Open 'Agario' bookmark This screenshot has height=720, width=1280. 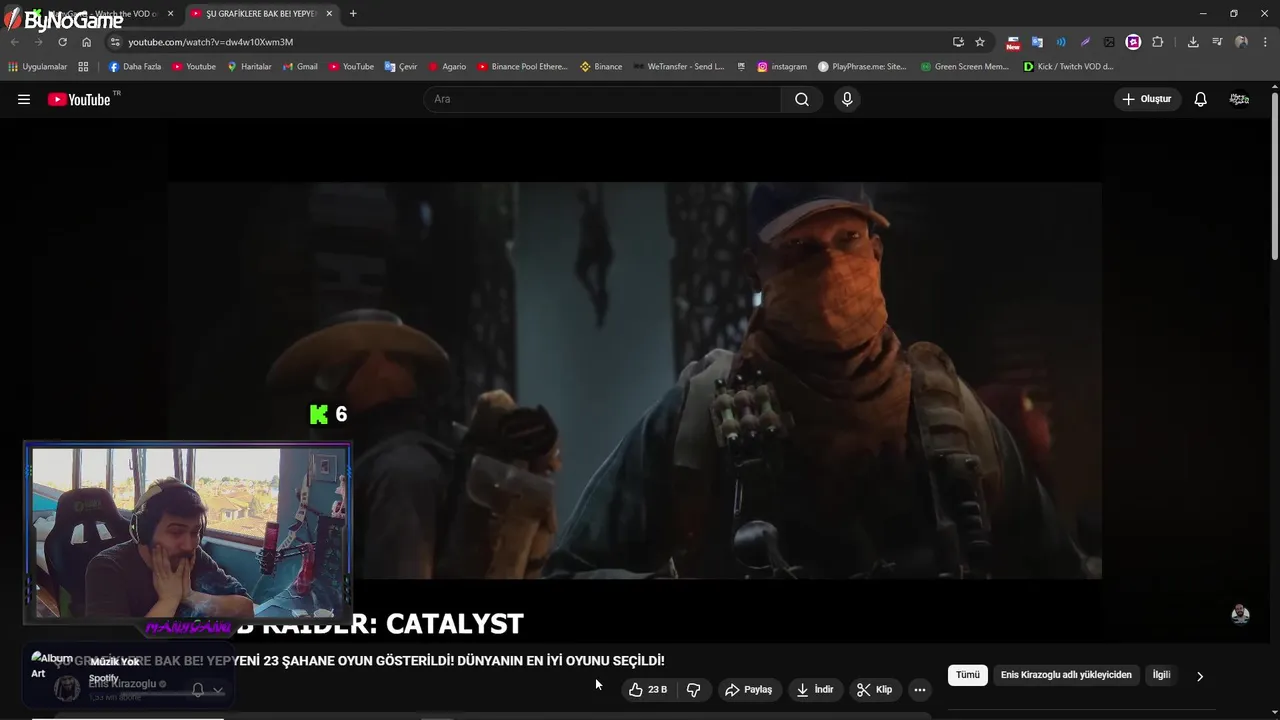[447, 67]
